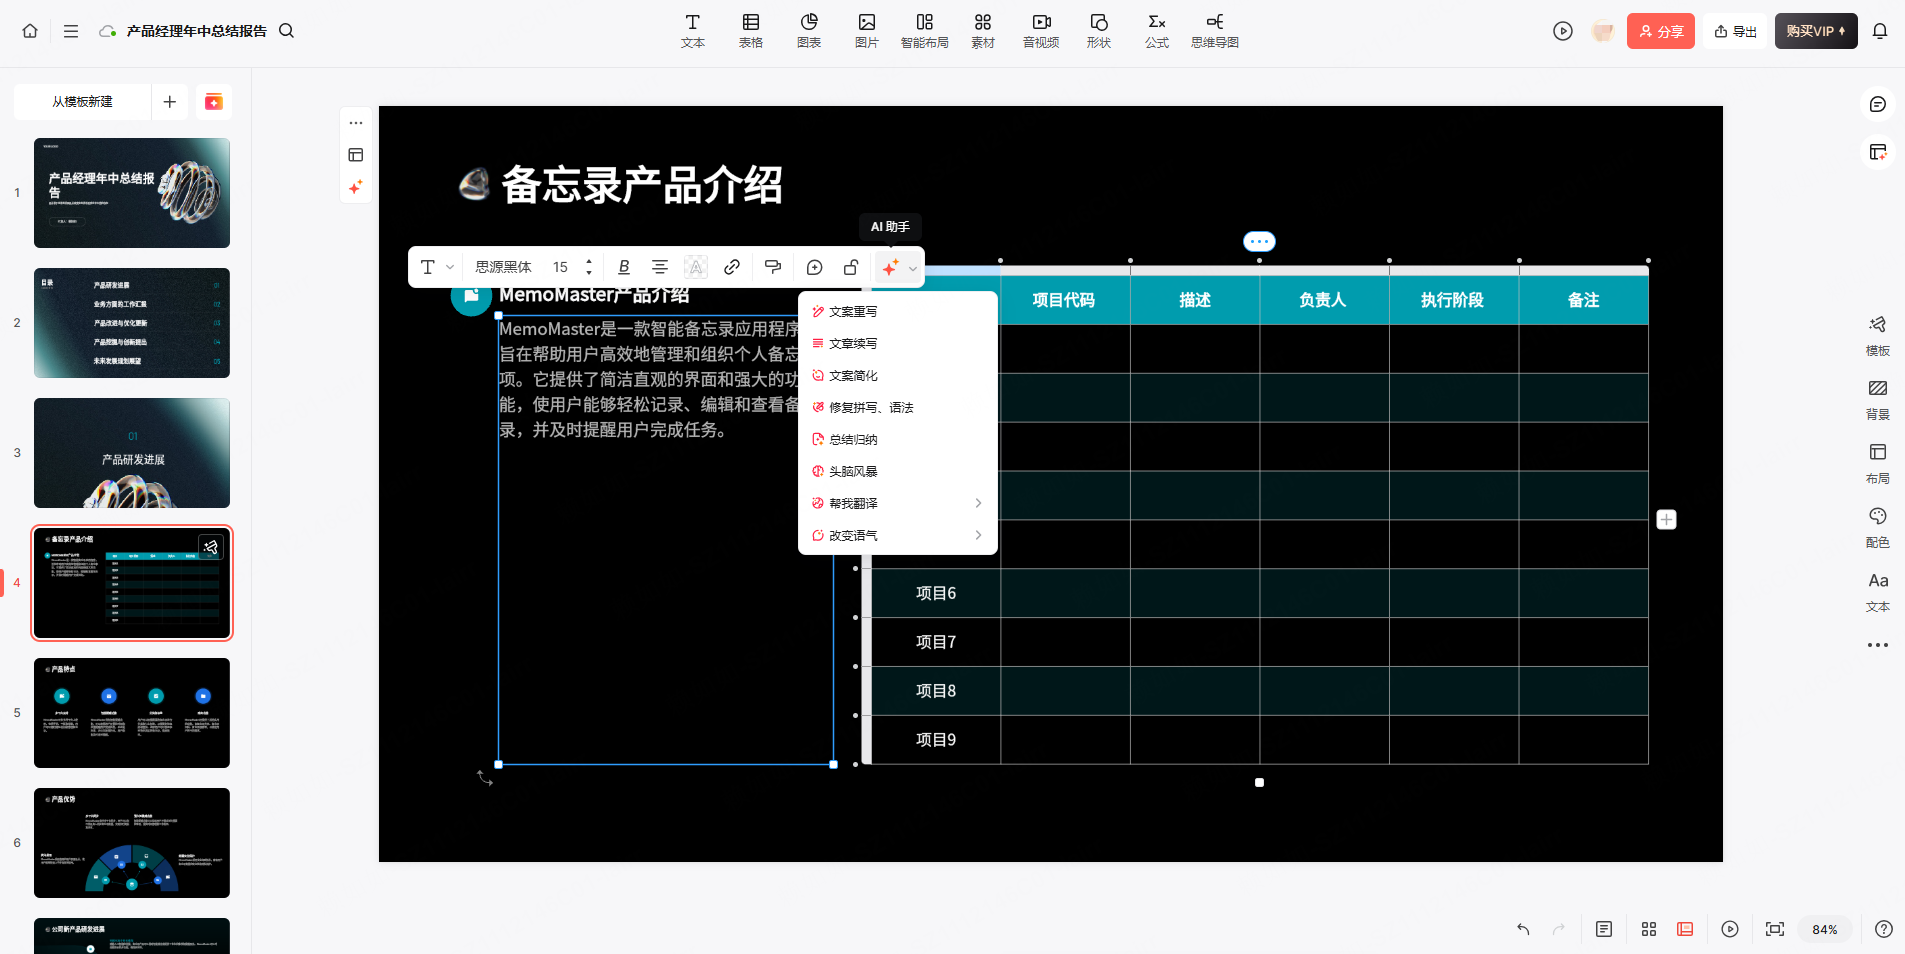The height and width of the screenshot is (954, 1905).
Task: Choose 总结归纳 from the AI menu
Action: tap(898, 440)
